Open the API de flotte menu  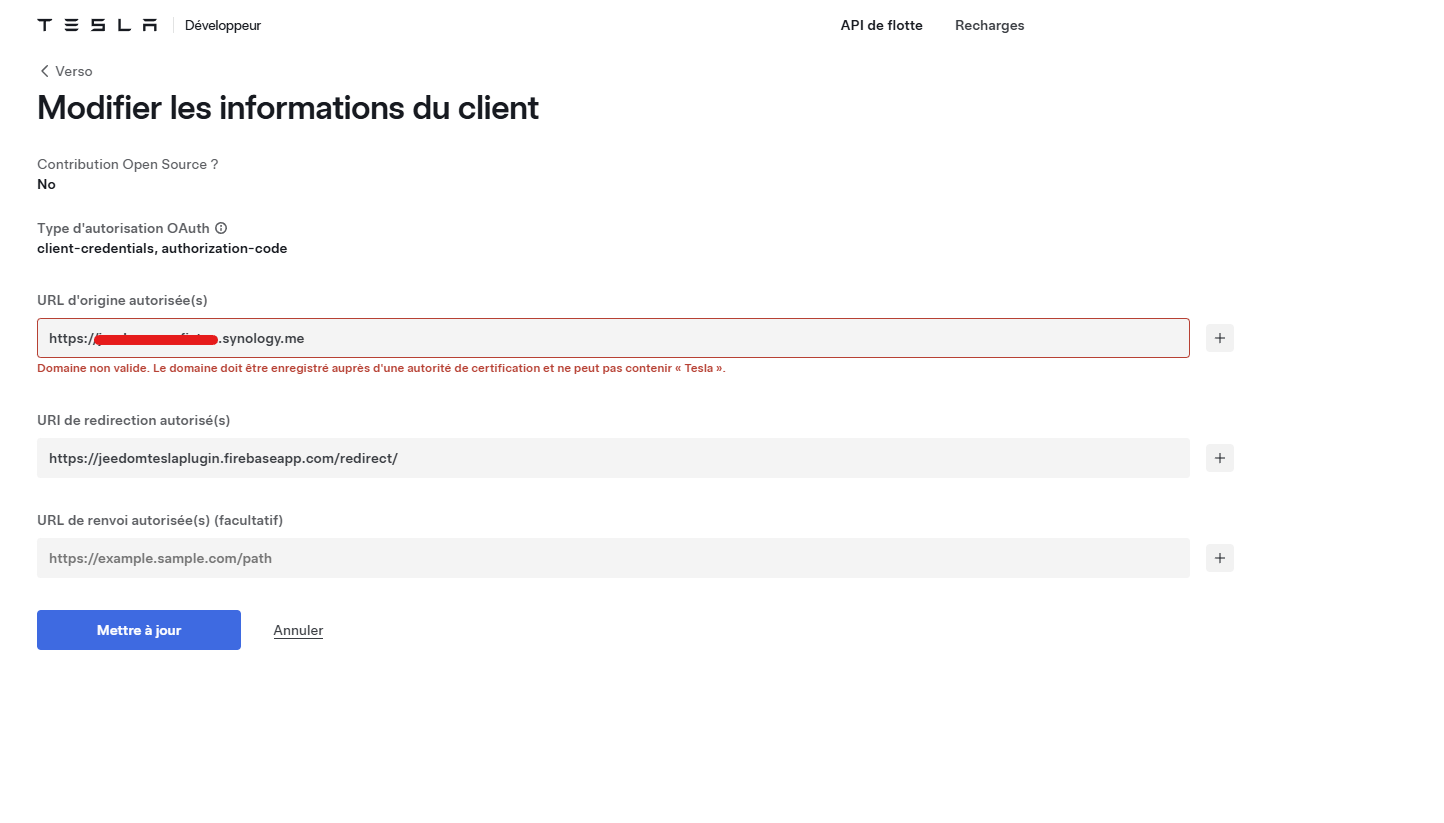[x=881, y=25]
